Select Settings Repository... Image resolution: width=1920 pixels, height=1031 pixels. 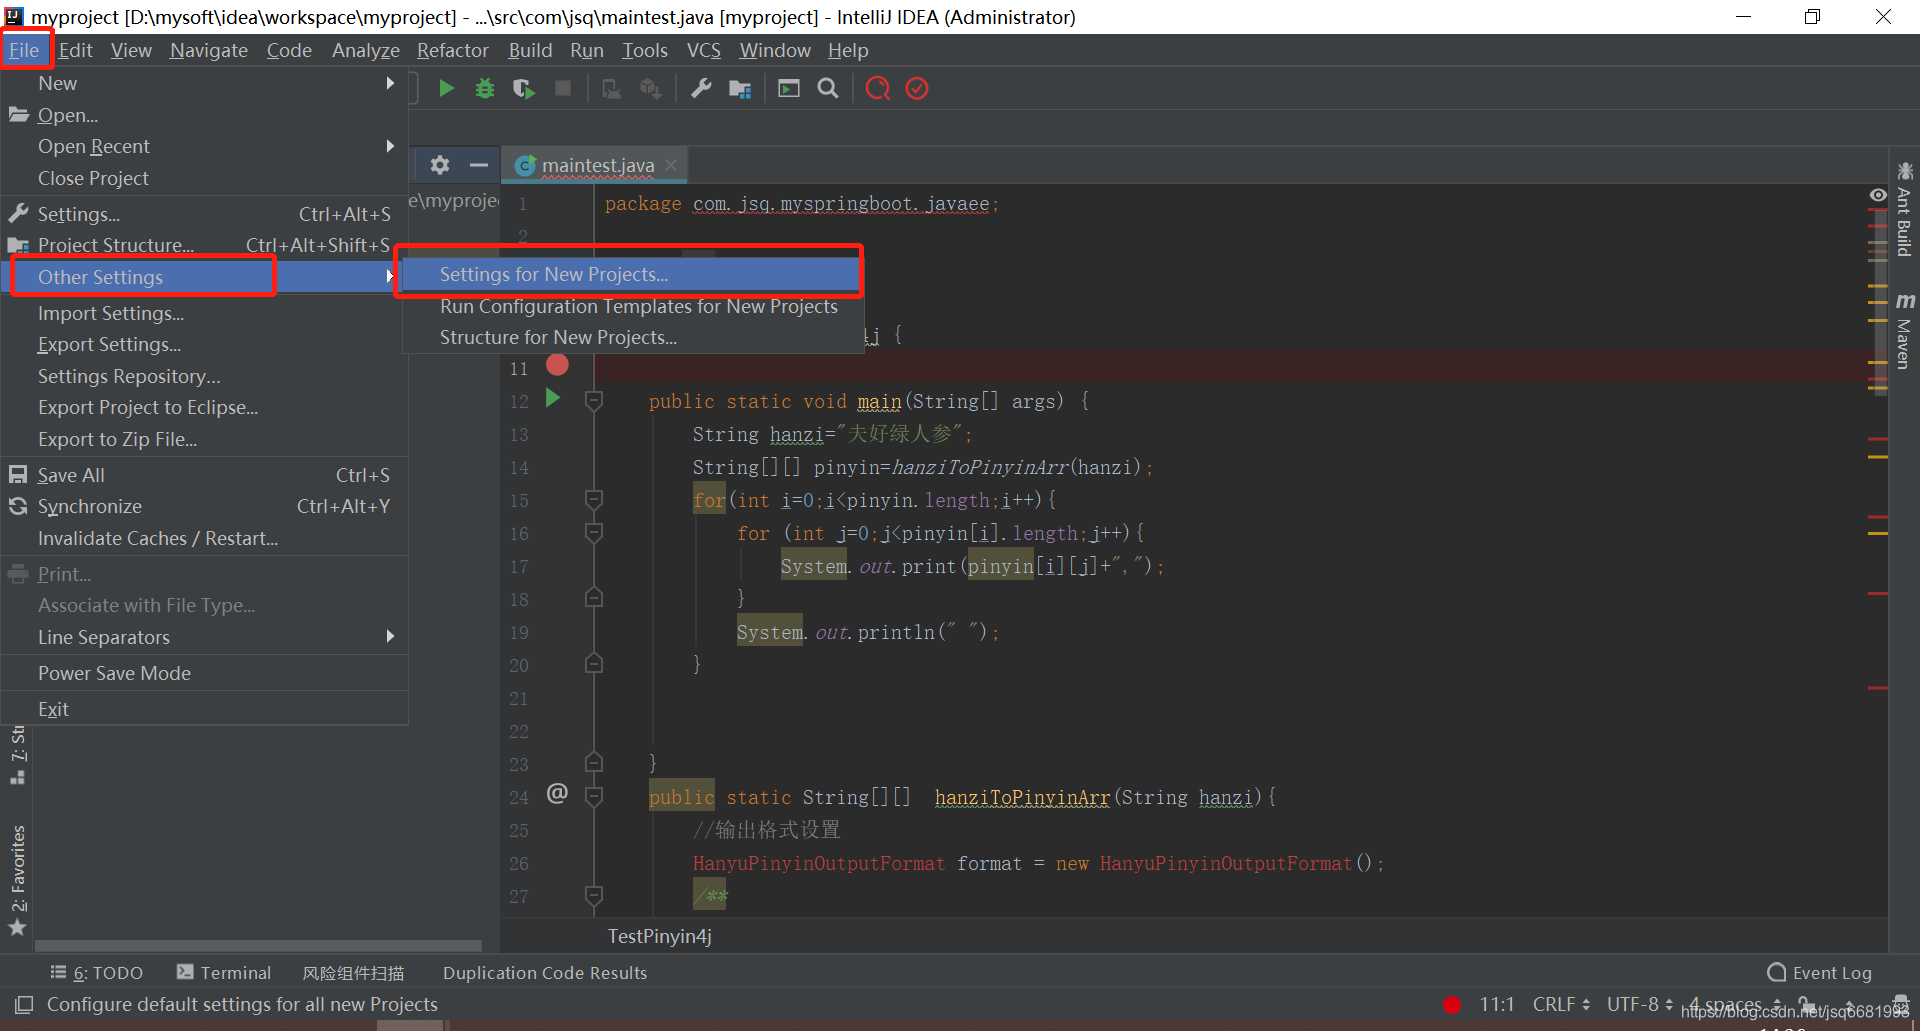[x=205, y=376]
